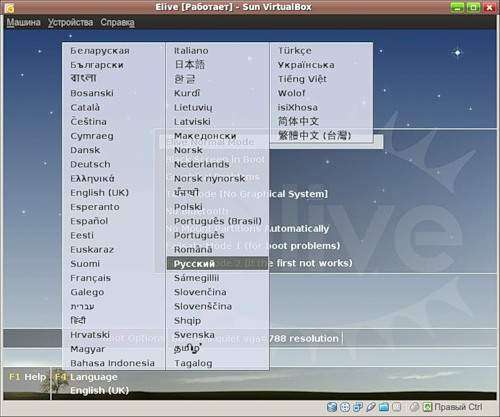500x417 pixels.
Task: Select Suomi language
Action: click(85, 264)
